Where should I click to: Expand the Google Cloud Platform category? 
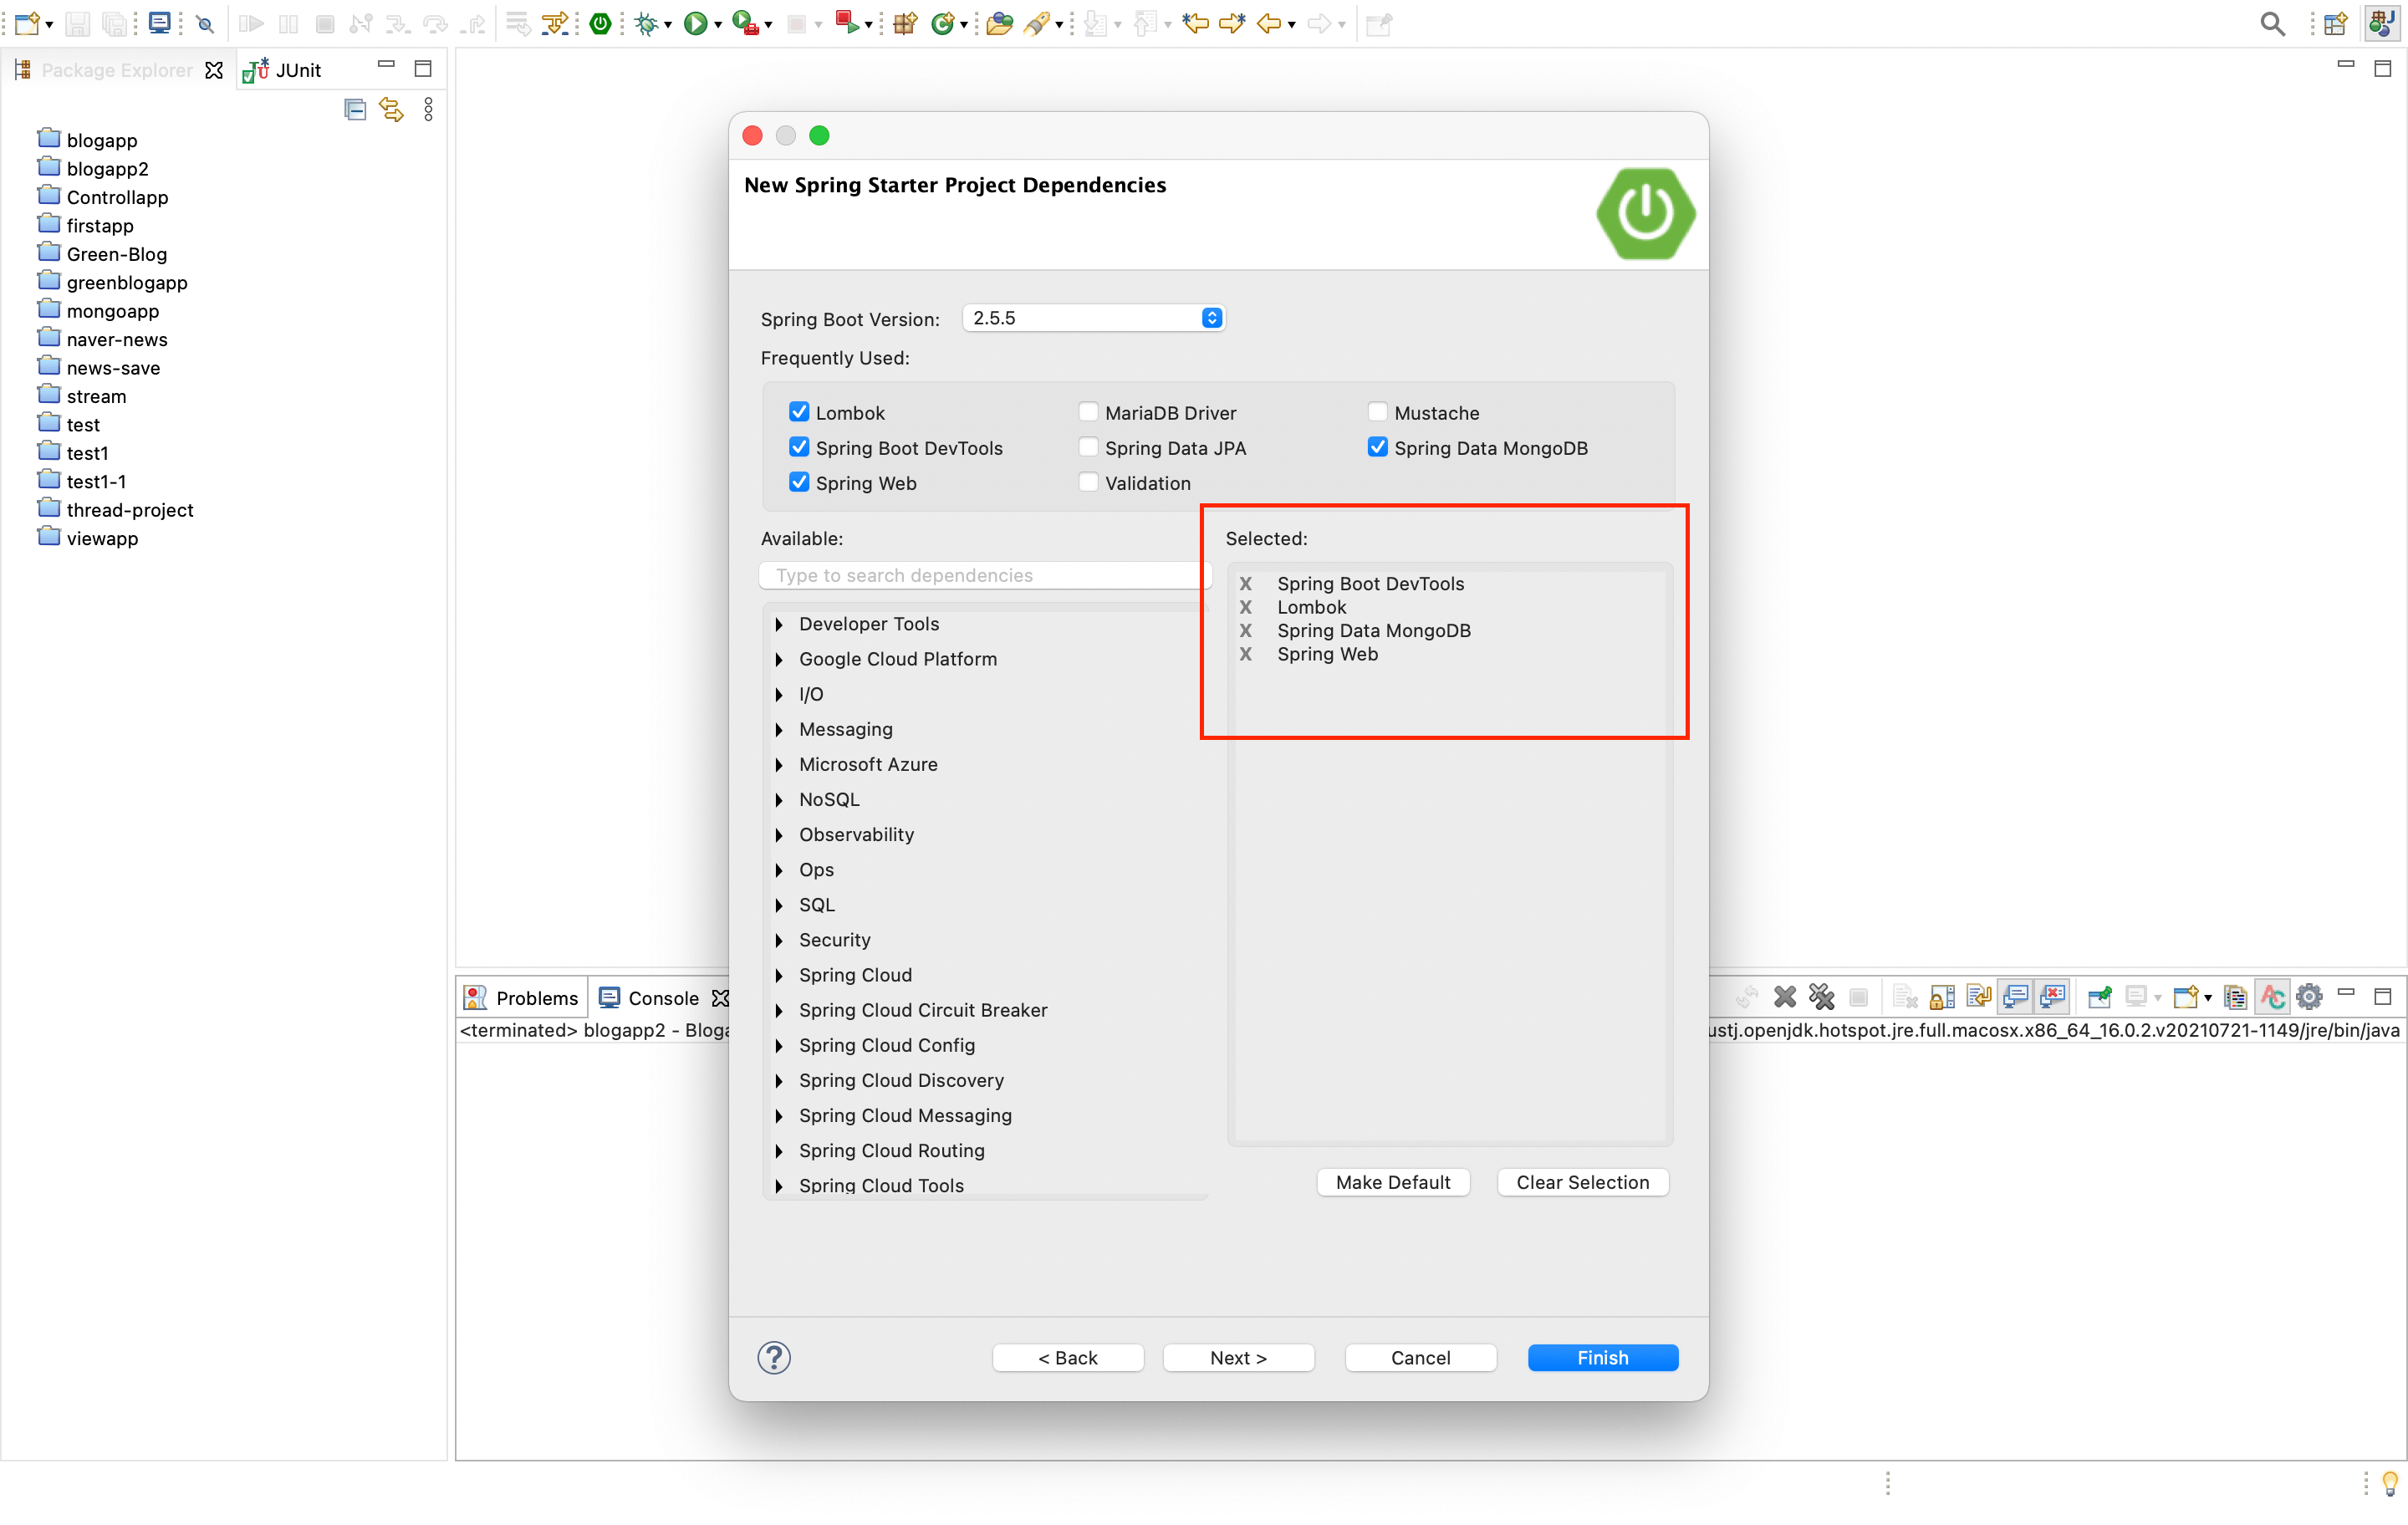pyautogui.click(x=779, y=659)
